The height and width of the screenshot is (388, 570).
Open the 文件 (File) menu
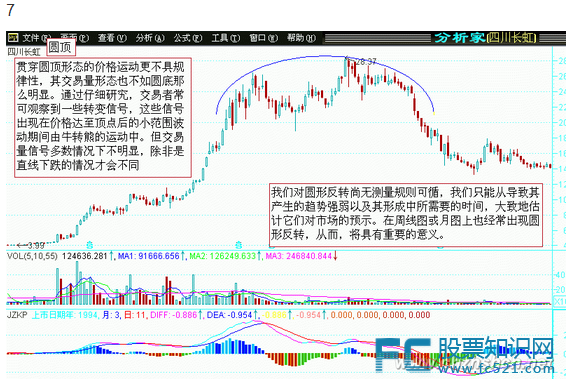(37, 38)
